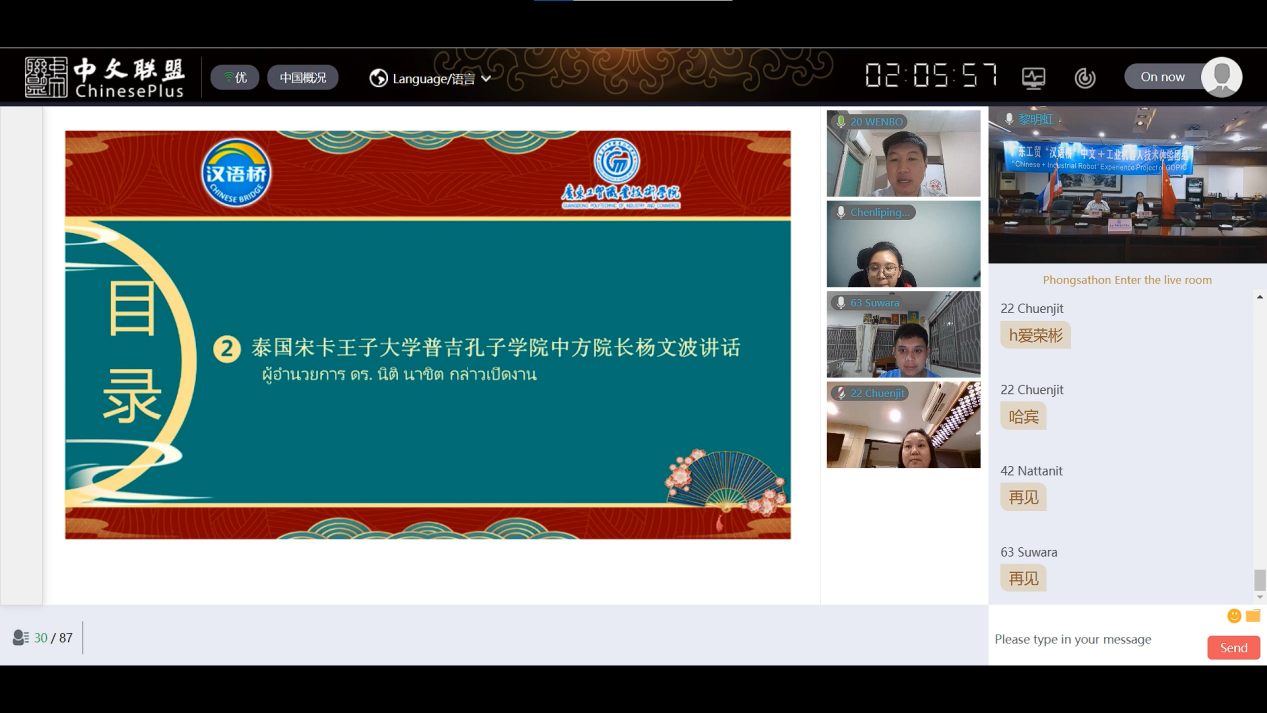Click microphone icon on 63 Suwara video
This screenshot has height=713, width=1267.
pos(841,303)
